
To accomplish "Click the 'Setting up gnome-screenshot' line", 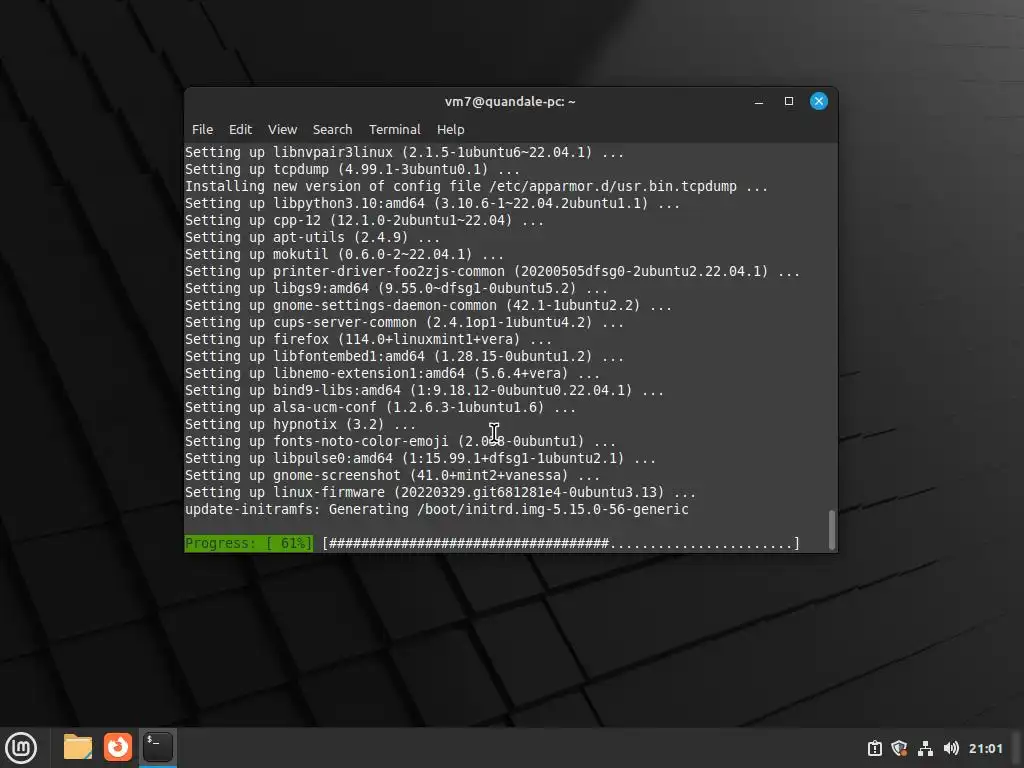I will tap(392, 475).
